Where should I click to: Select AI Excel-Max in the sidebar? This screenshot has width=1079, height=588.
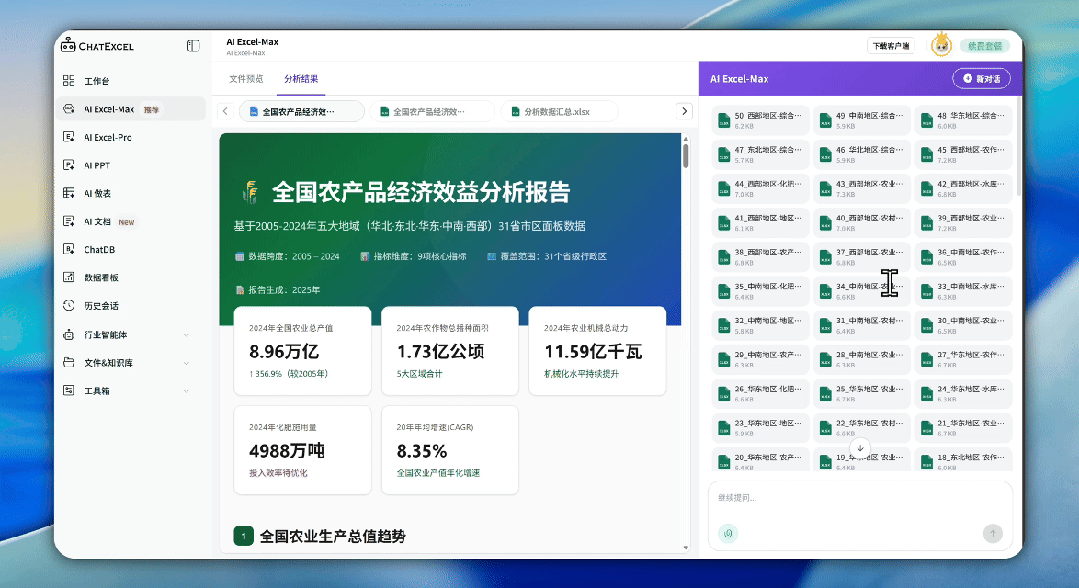131,109
